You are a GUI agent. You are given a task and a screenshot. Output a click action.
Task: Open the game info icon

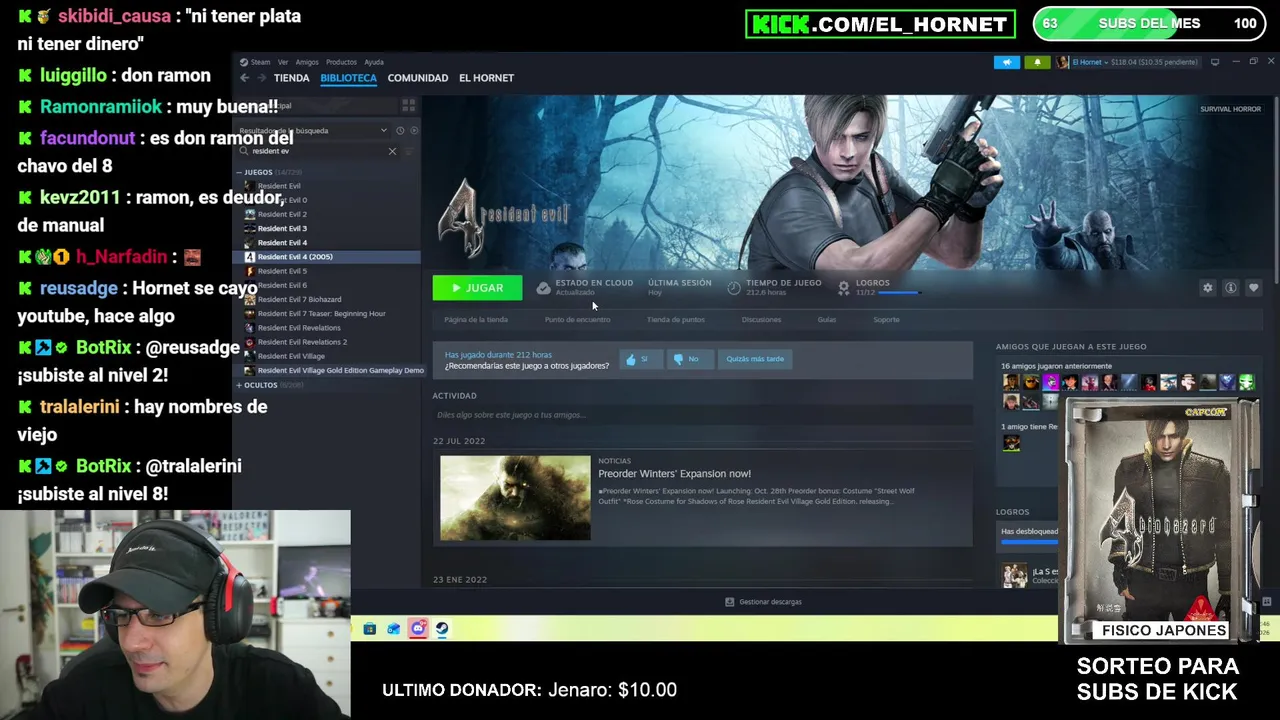tap(1231, 288)
